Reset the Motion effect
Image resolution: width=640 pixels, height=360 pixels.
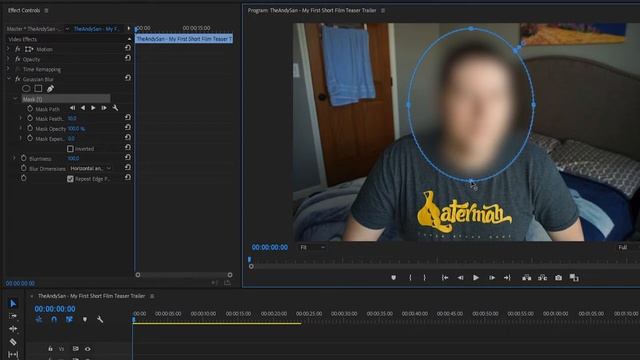coord(128,48)
